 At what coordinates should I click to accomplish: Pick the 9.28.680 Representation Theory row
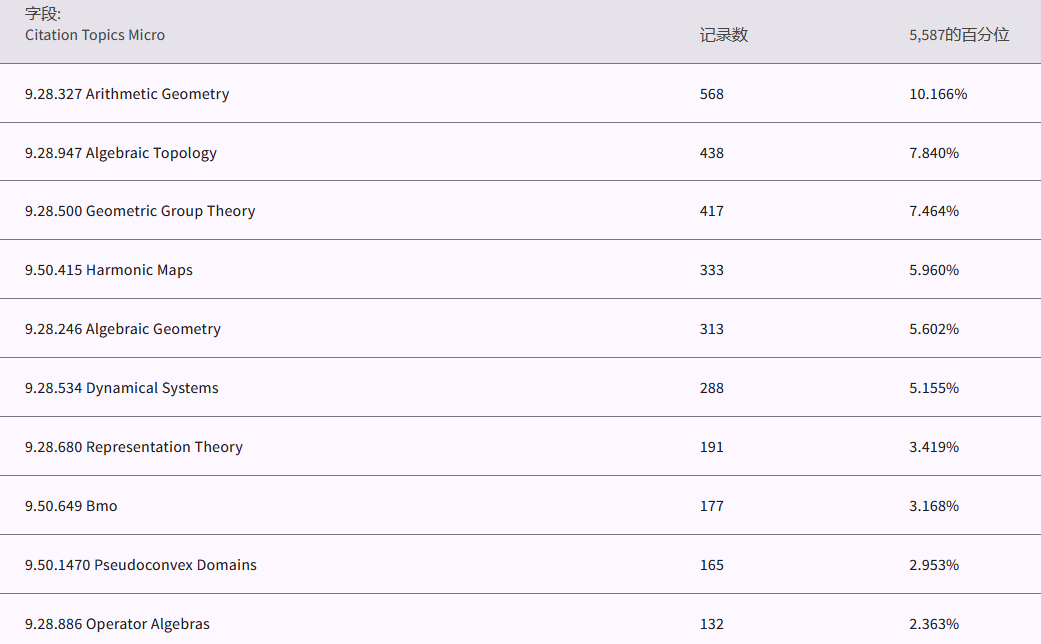pos(134,447)
